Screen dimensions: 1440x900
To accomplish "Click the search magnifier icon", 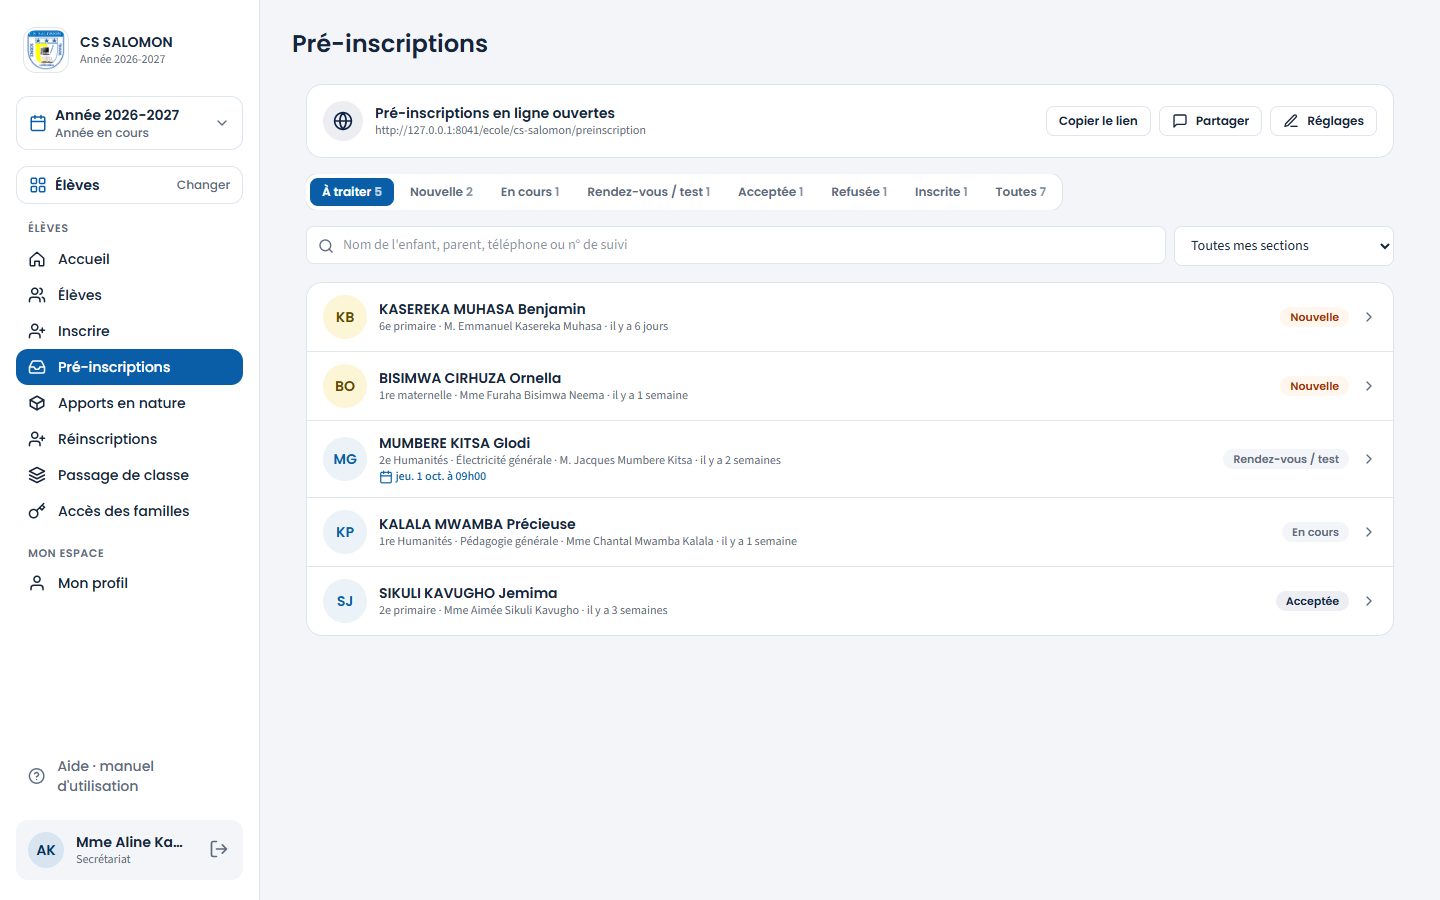I will [x=326, y=246].
